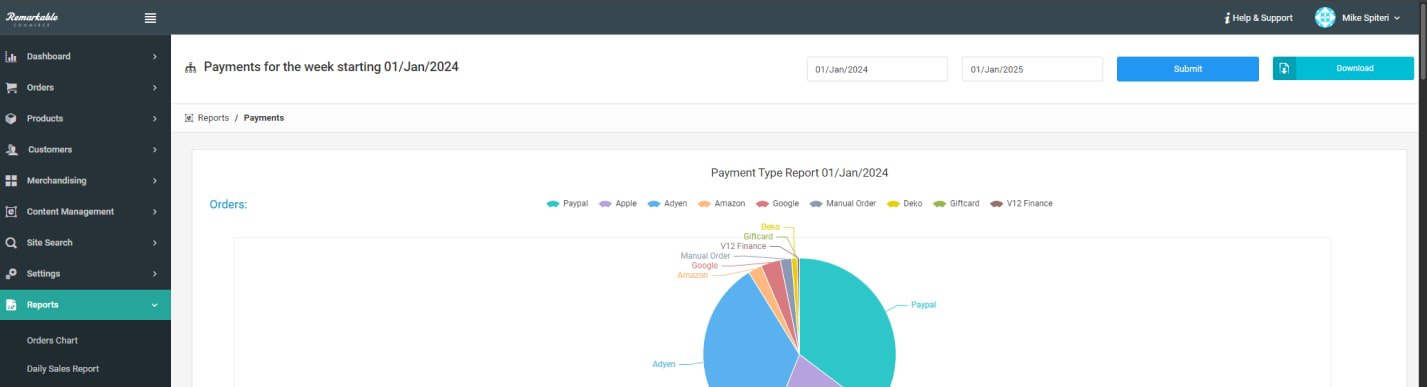Click the Site Search magnifier icon
The width and height of the screenshot is (1427, 387).
click(x=11, y=243)
